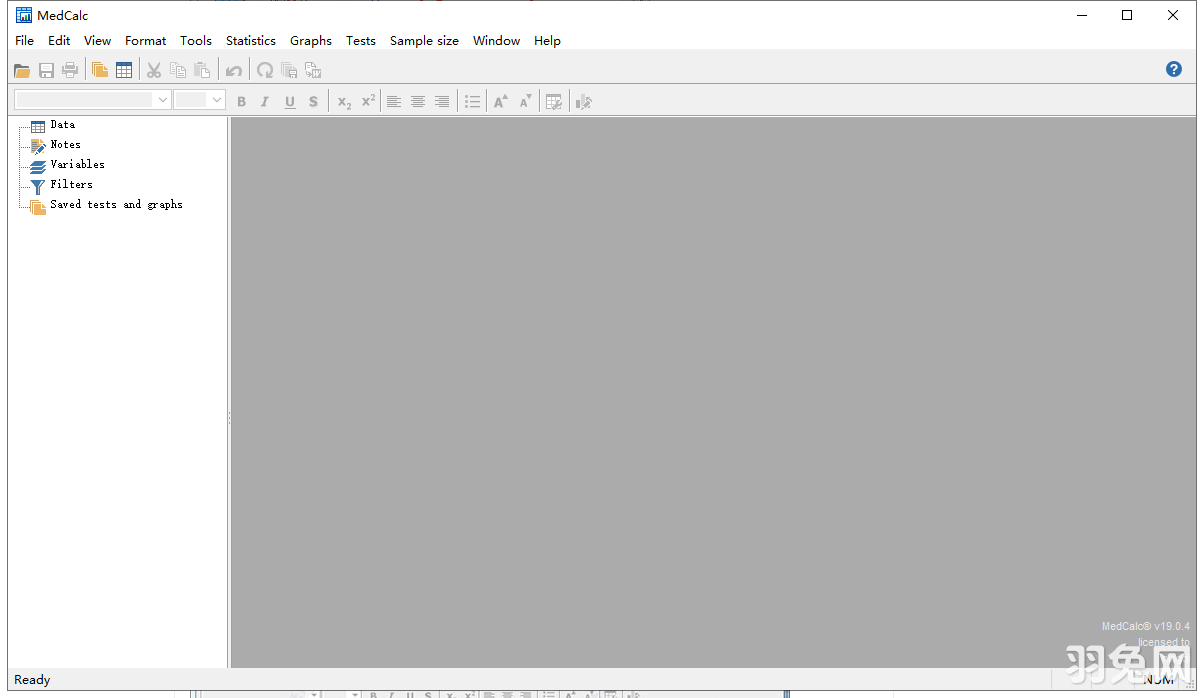The width and height of the screenshot is (1204, 698).
Task: Click the bulleted list button
Action: [472, 101]
